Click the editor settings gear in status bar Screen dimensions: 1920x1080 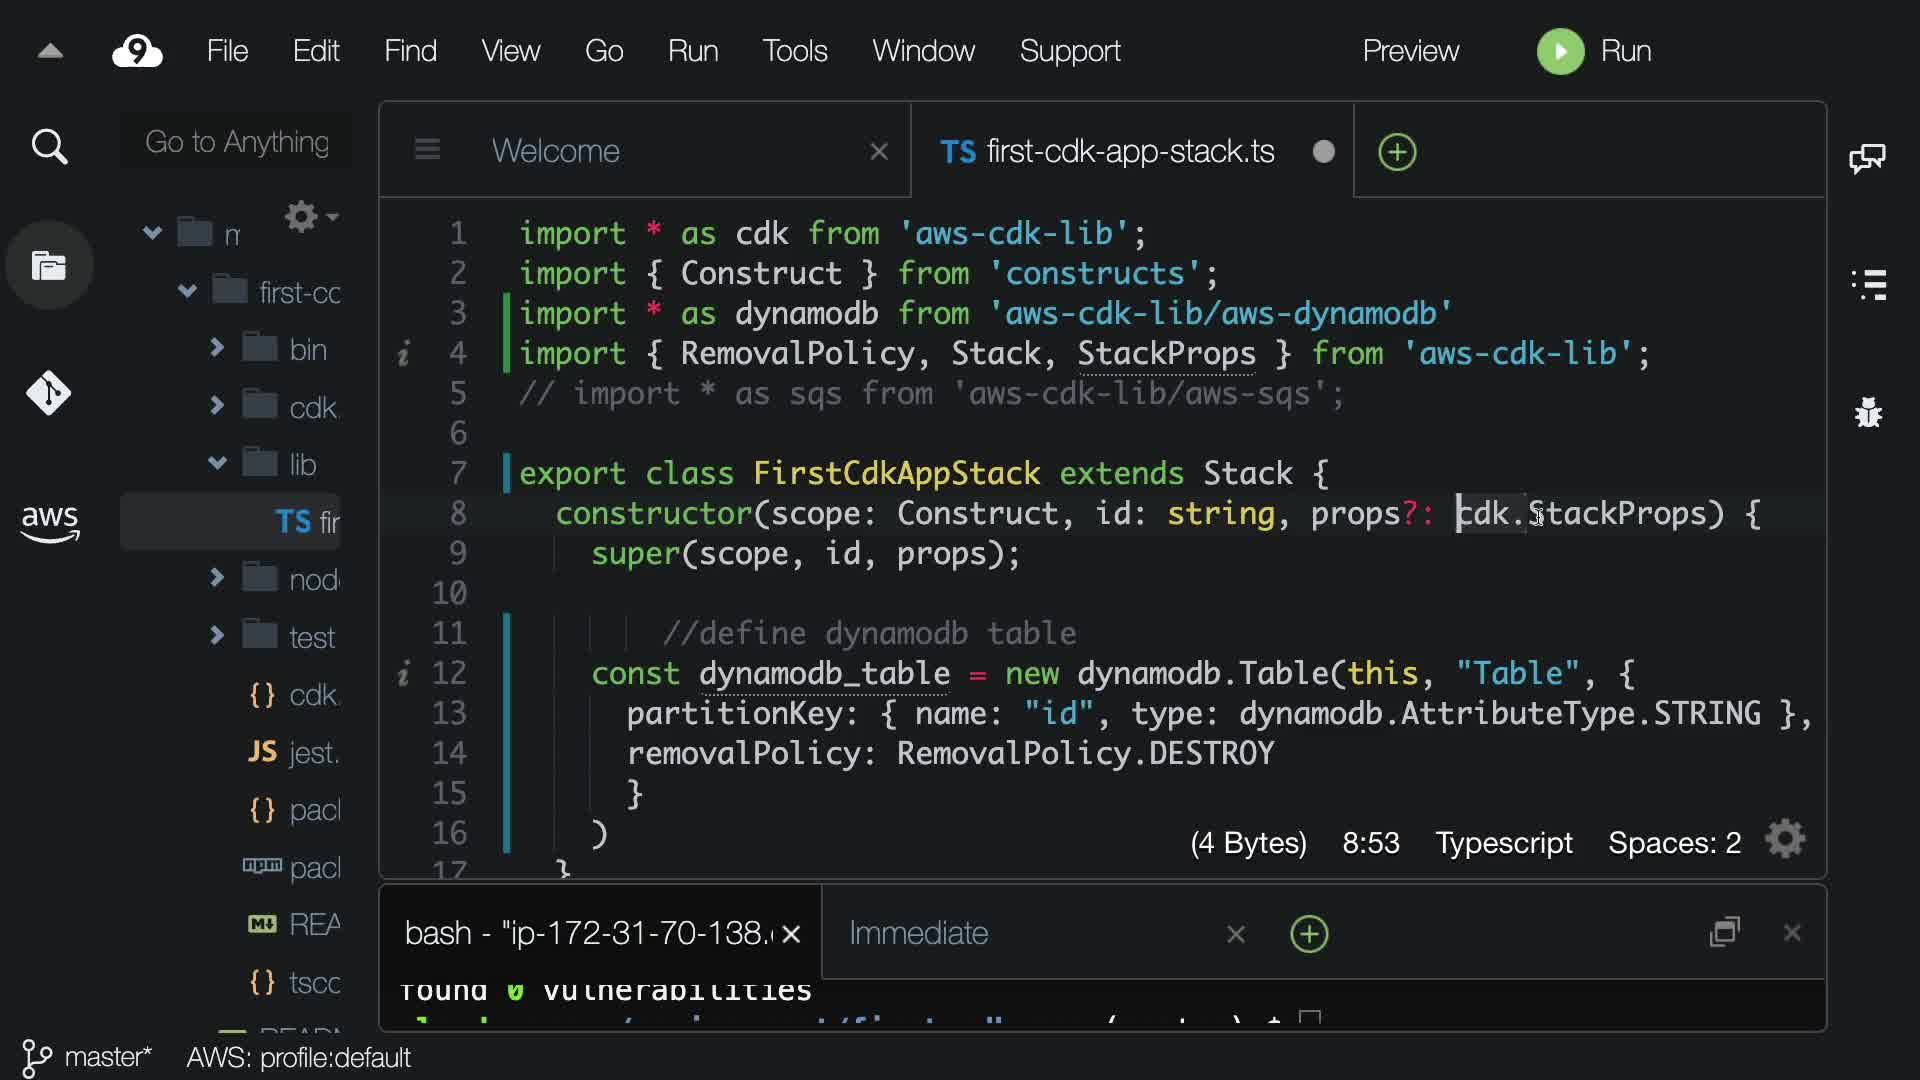[1785, 840]
